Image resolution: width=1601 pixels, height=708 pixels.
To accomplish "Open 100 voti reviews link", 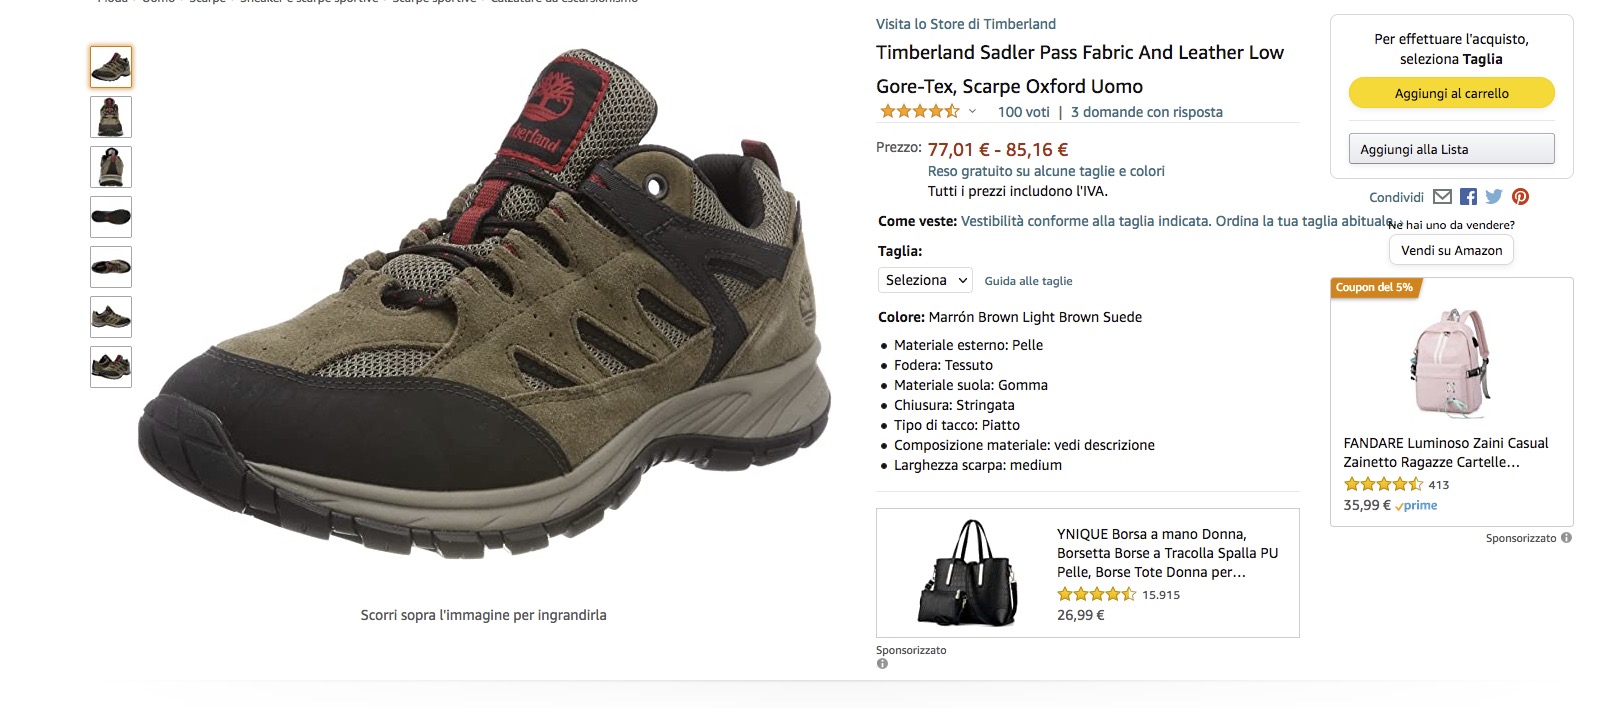I will [x=1024, y=112].
